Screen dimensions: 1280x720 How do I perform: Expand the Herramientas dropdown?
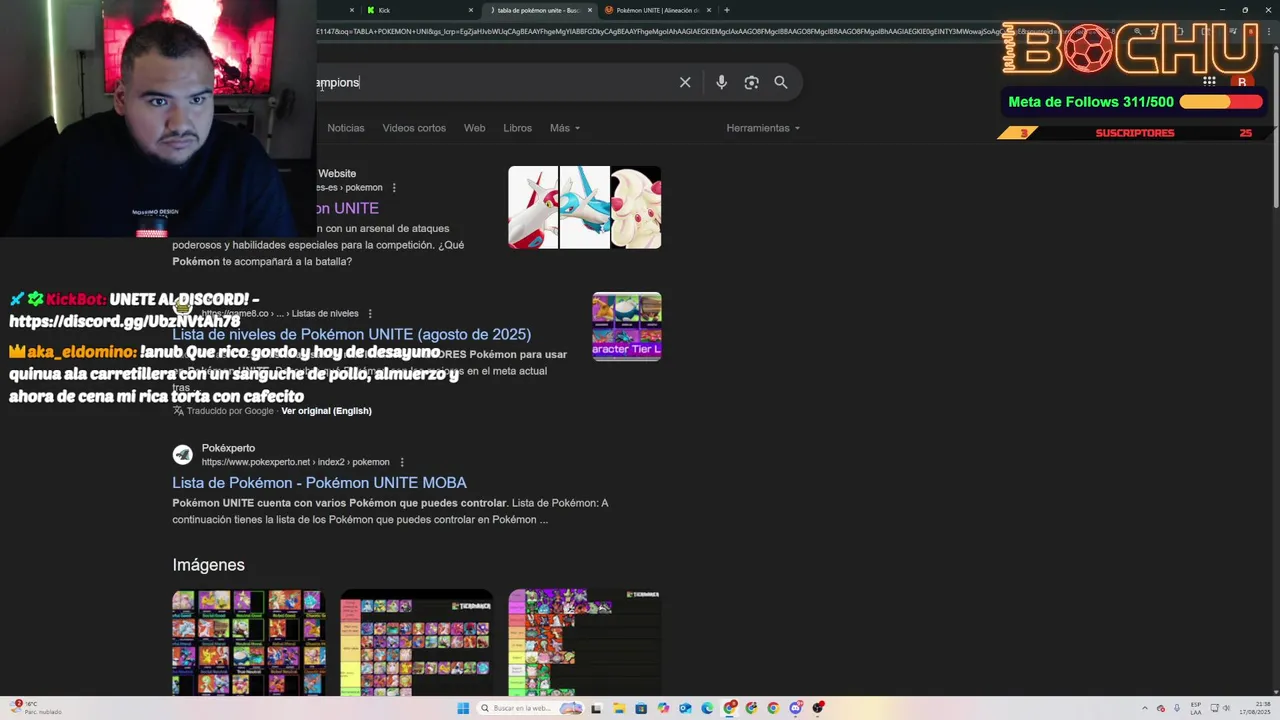pyautogui.click(x=763, y=128)
